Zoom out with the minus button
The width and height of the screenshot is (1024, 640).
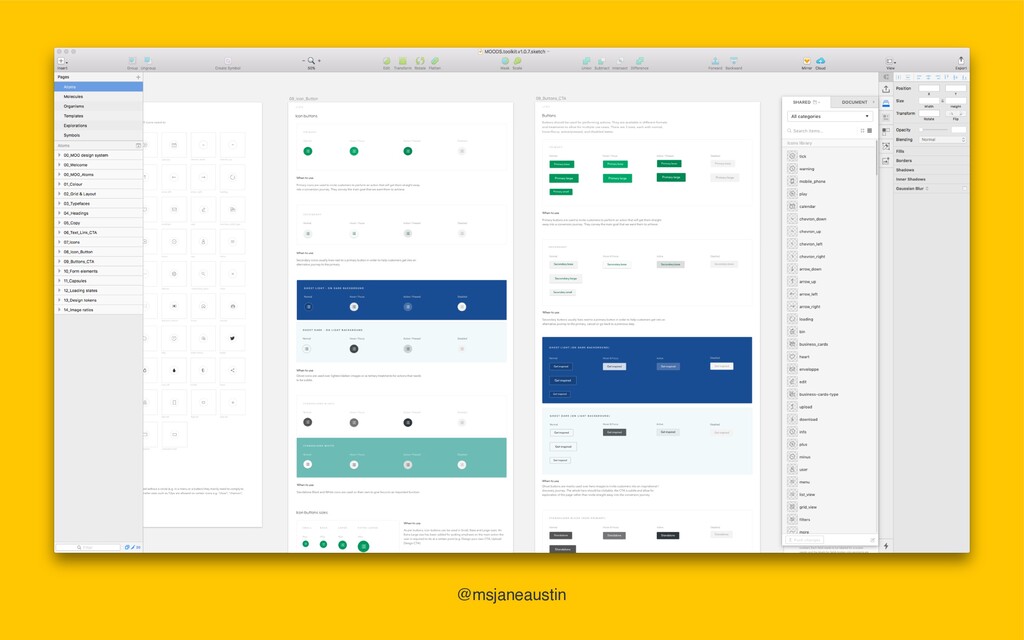point(304,61)
